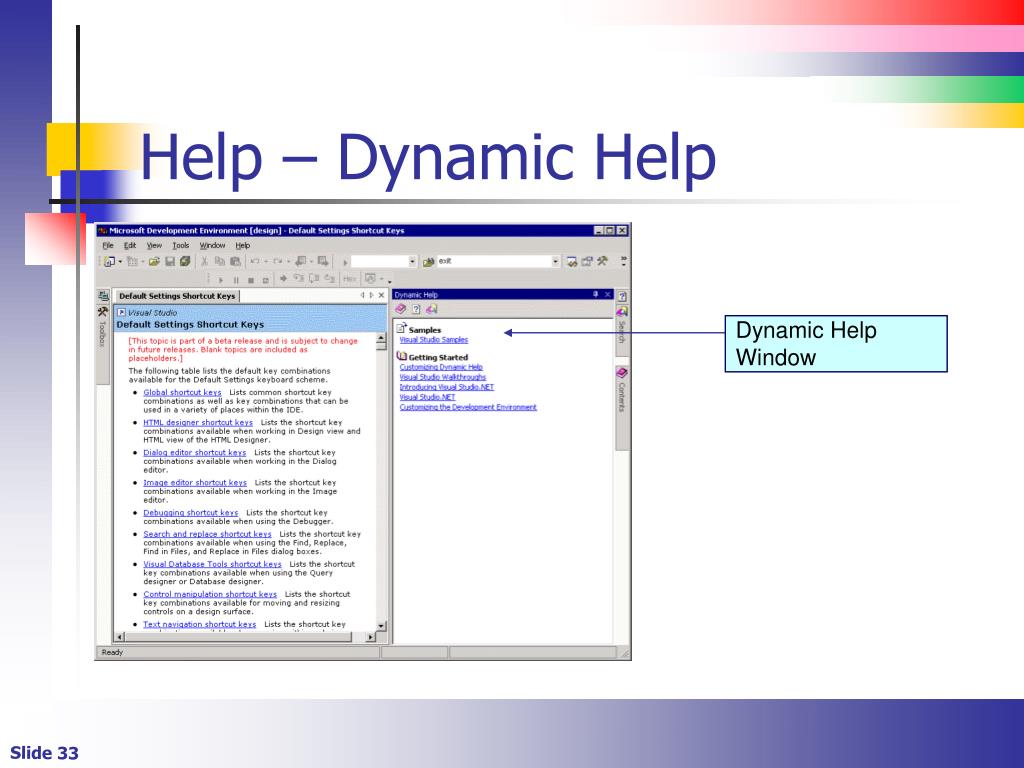This screenshot has width=1024, height=768.
Task: Expand the New Project button dropdown arrow
Action: (x=121, y=262)
